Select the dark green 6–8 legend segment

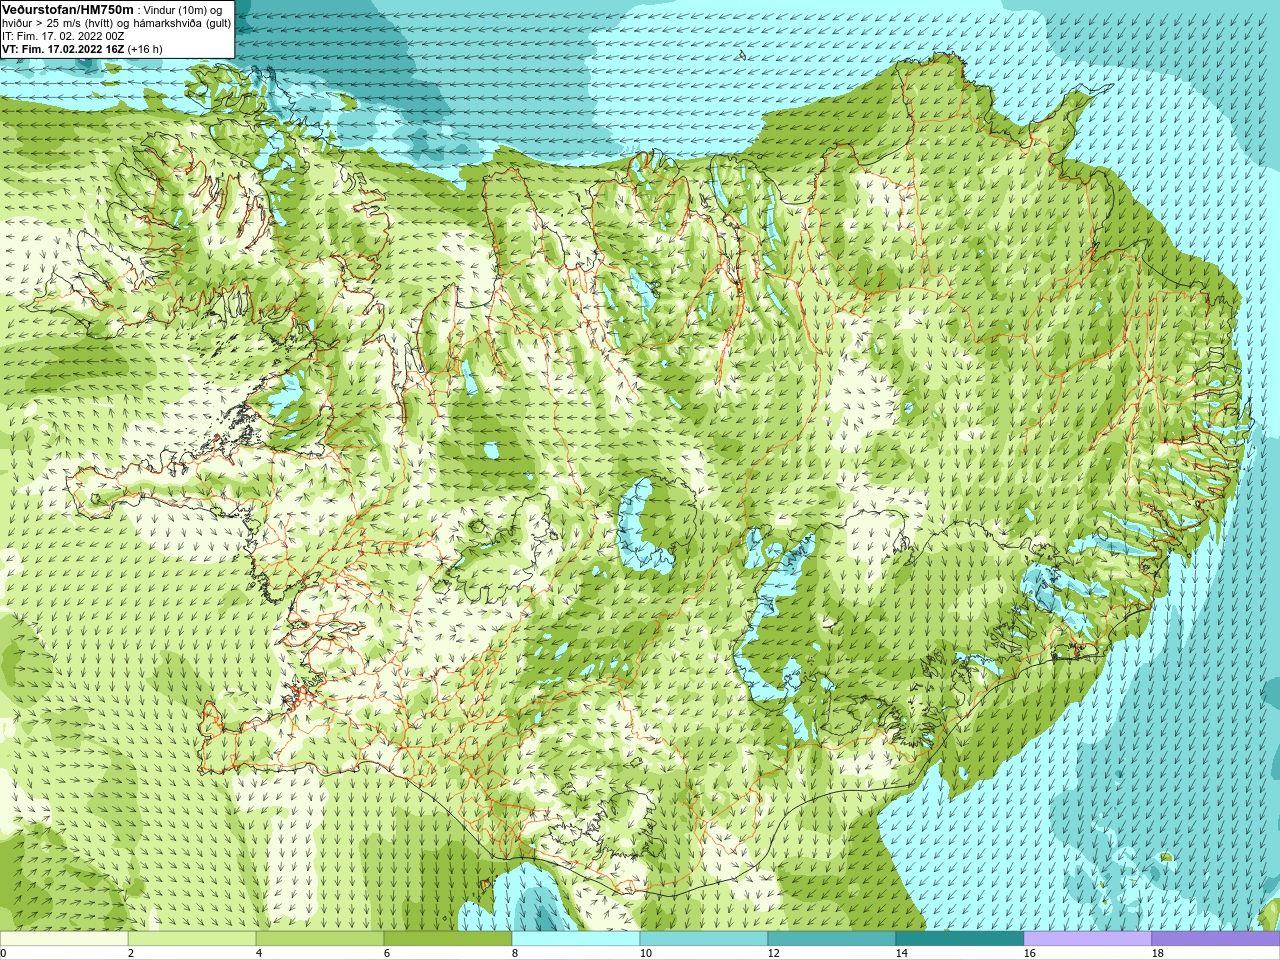pos(448,939)
